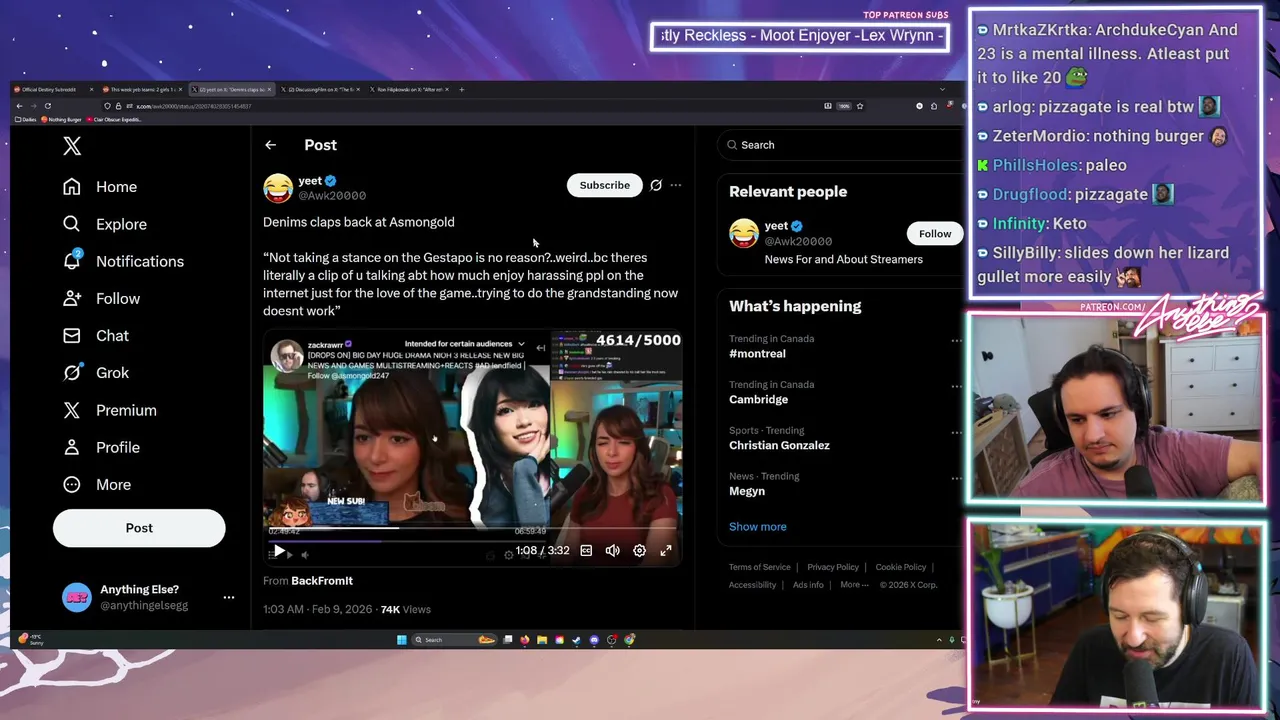The height and width of the screenshot is (720, 1280).
Task: Enter fullscreen on the video
Action: [666, 550]
